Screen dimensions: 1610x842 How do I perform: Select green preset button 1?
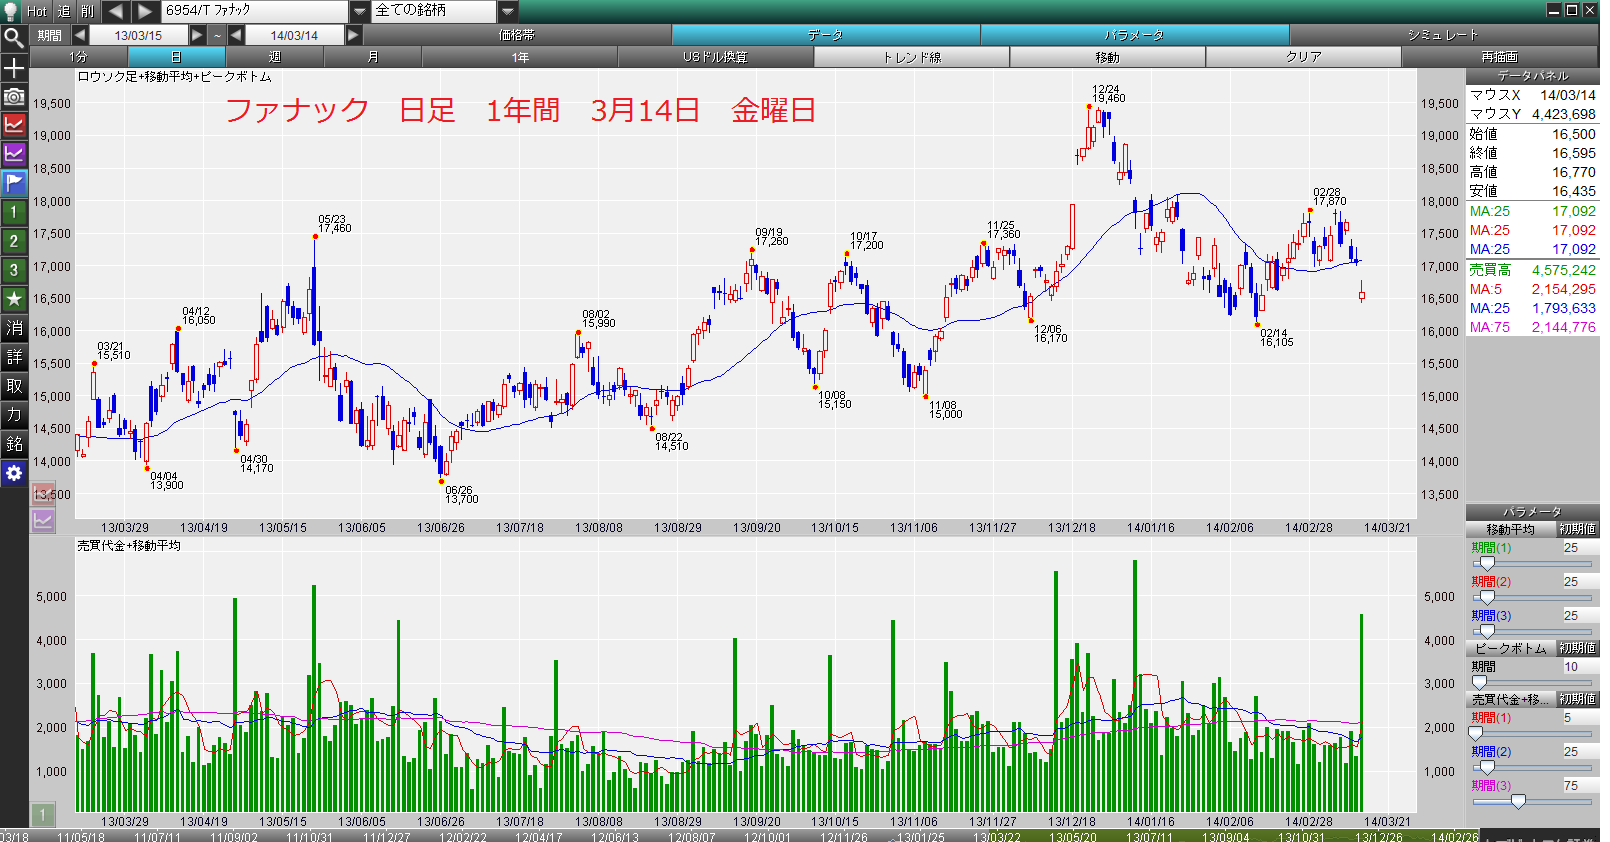point(14,212)
